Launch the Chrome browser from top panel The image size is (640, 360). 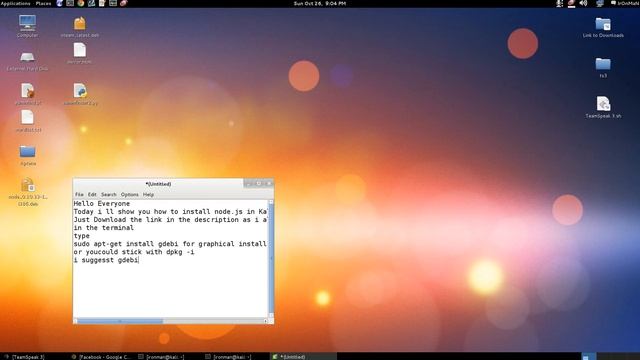pyautogui.click(x=81, y=3)
